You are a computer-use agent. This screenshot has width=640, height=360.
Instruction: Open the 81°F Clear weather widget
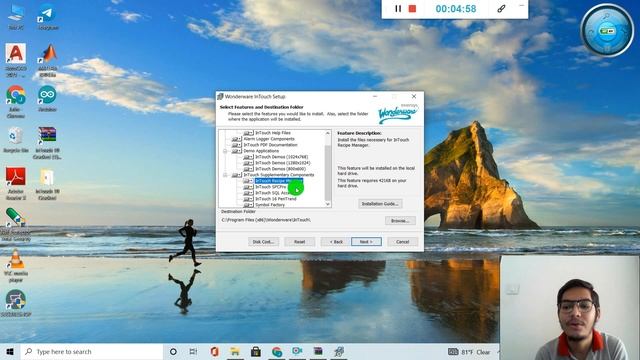(469, 351)
